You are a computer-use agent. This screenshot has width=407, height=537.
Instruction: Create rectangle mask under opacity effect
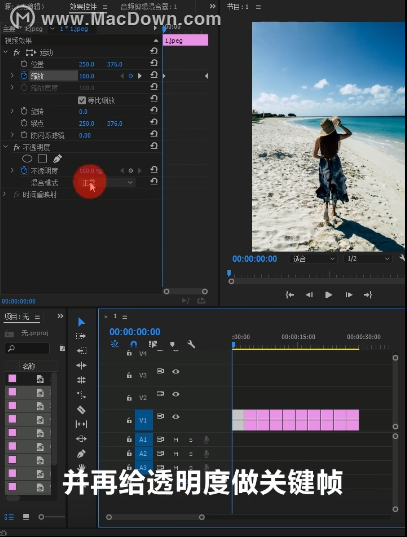click(x=42, y=159)
